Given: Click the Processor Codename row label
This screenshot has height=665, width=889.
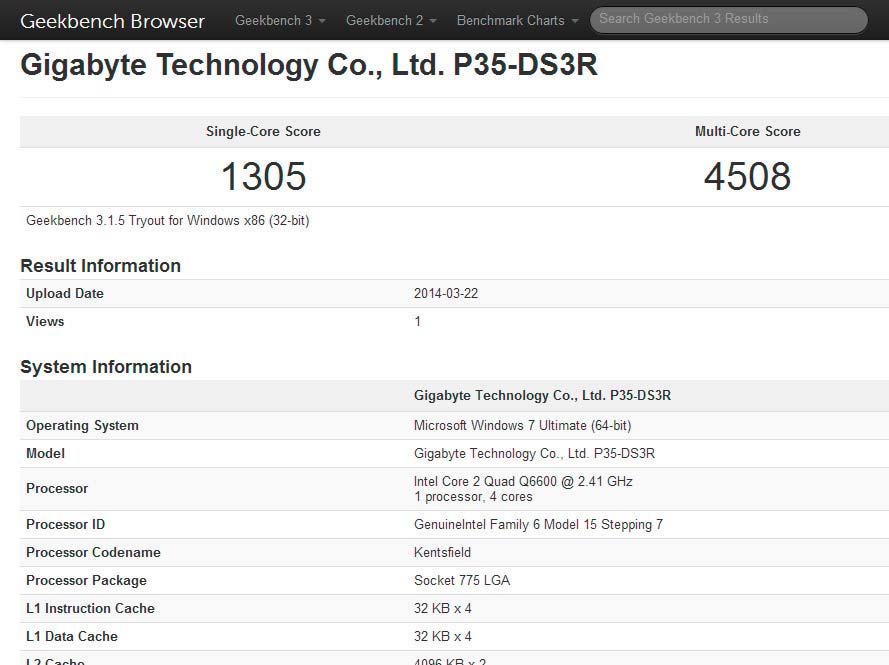Looking at the screenshot, I should tap(93, 553).
